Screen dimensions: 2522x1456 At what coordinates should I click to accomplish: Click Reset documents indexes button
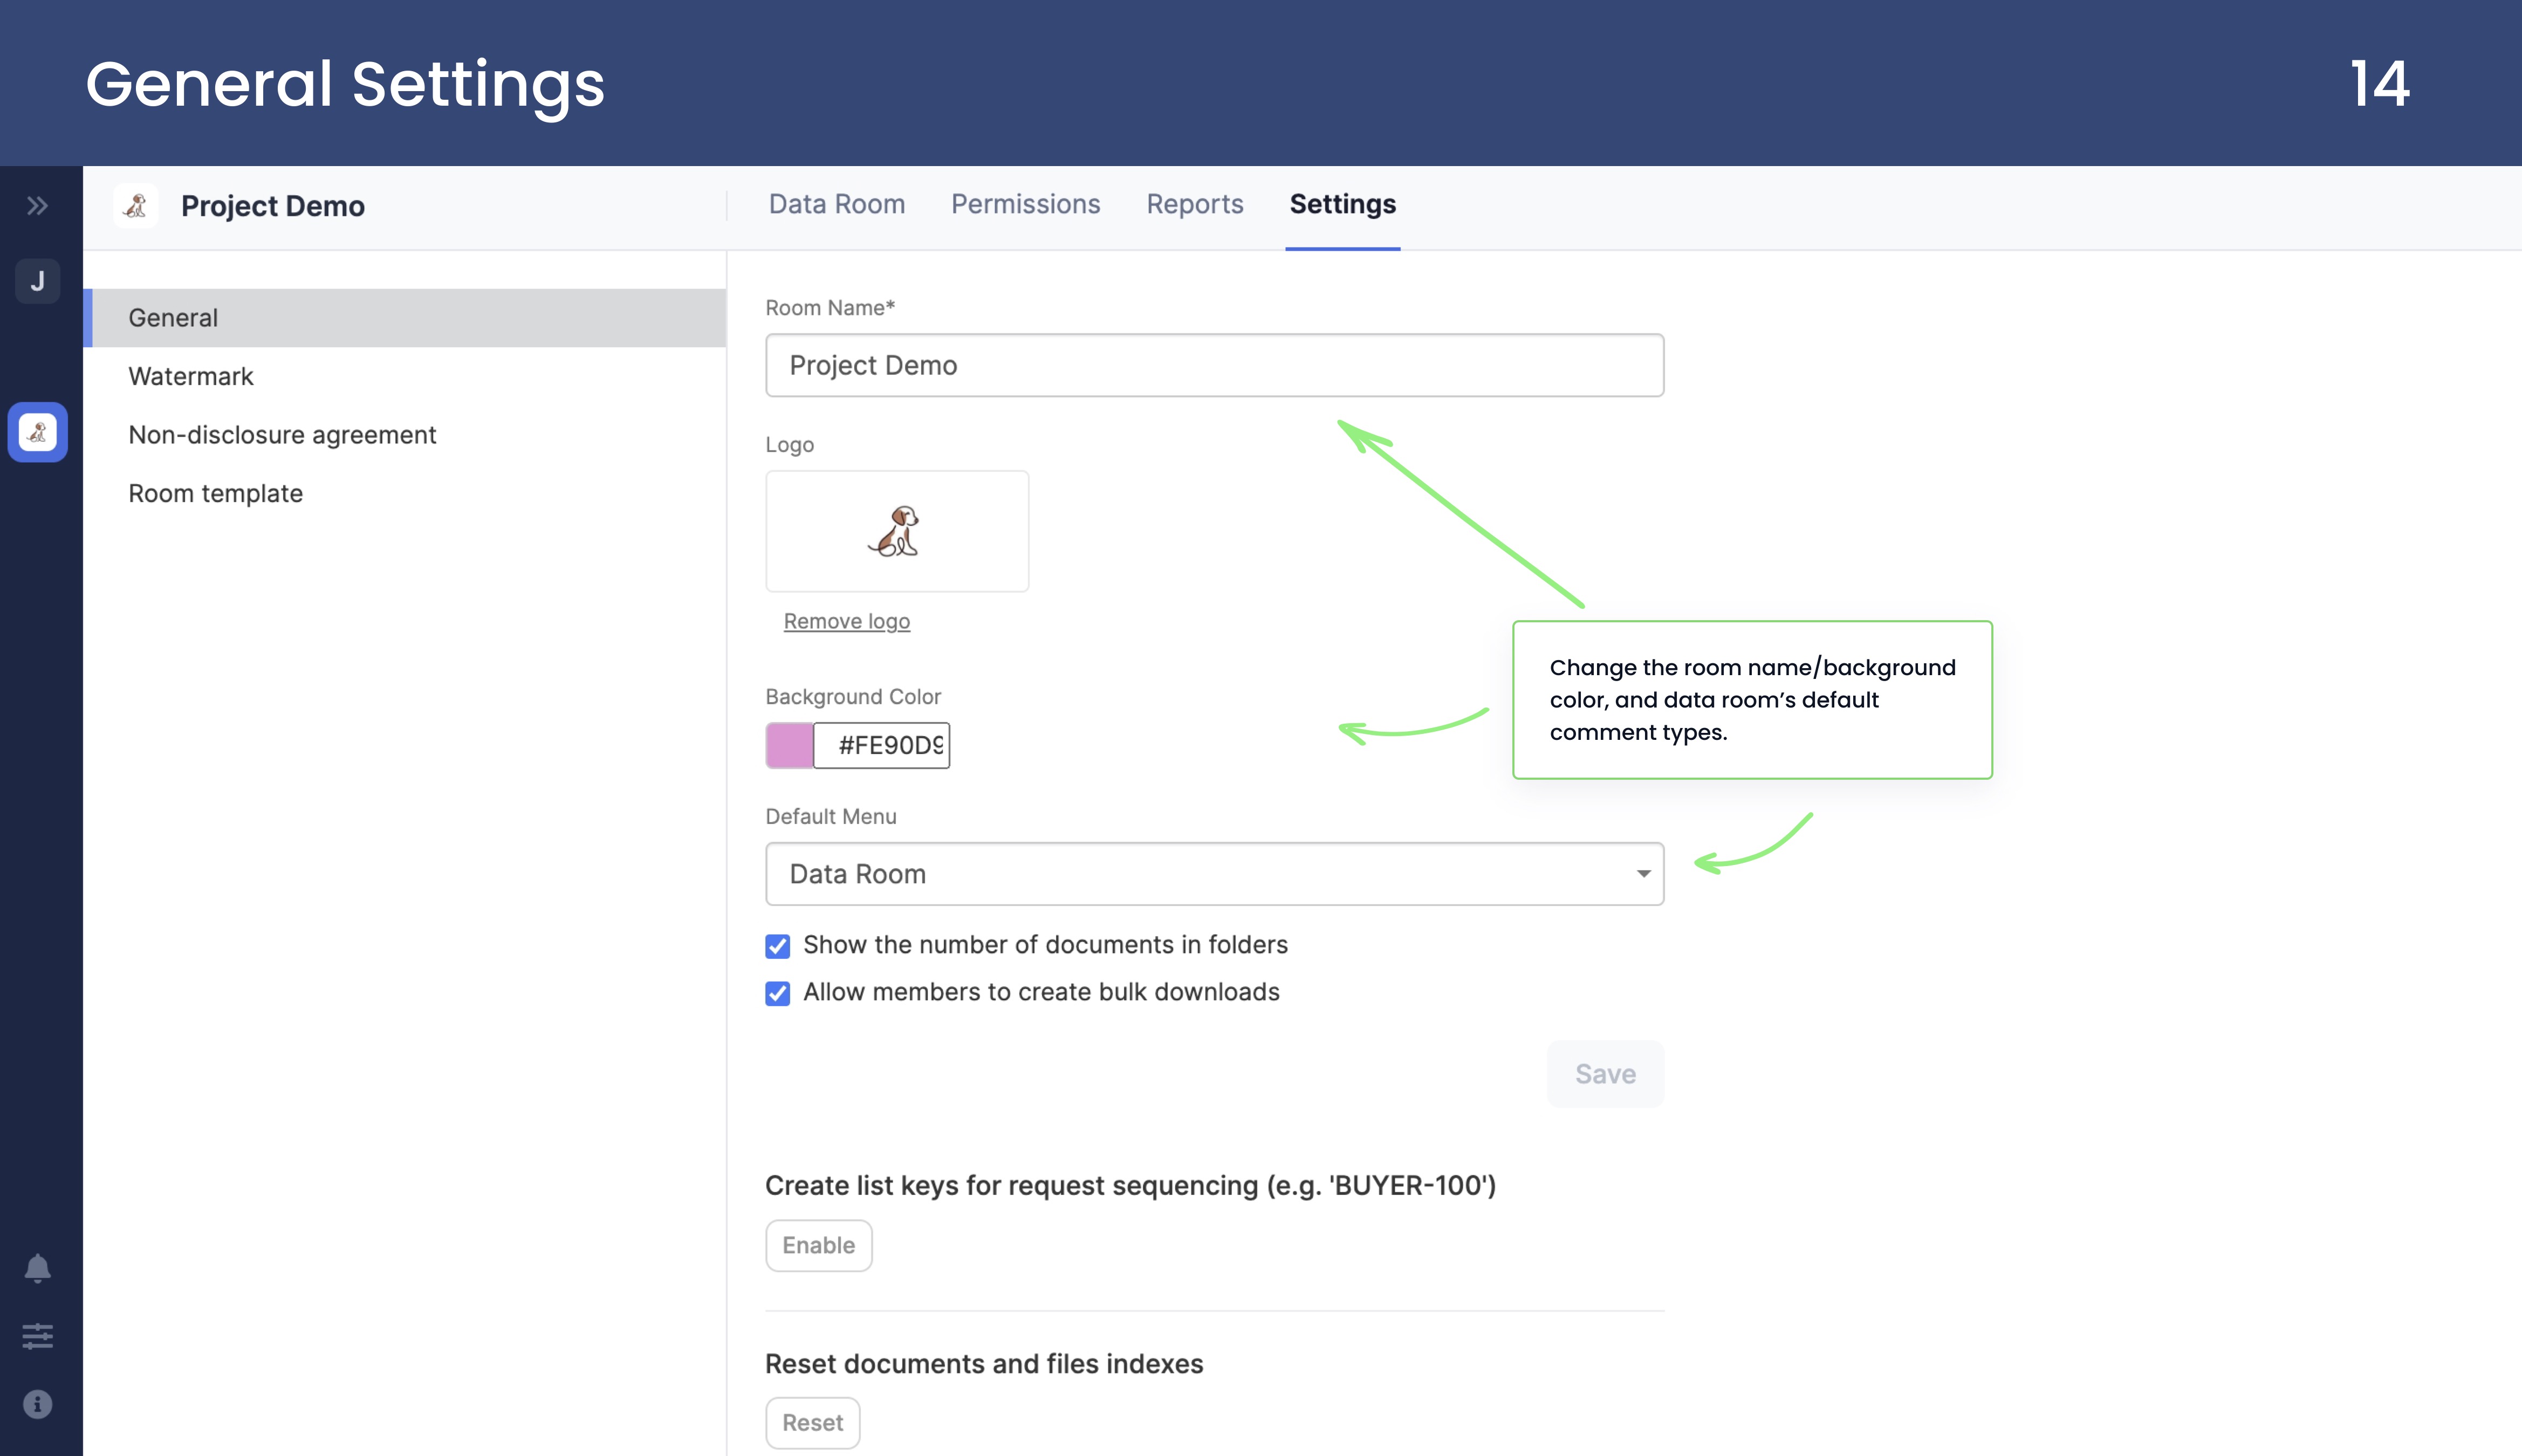pyautogui.click(x=812, y=1422)
